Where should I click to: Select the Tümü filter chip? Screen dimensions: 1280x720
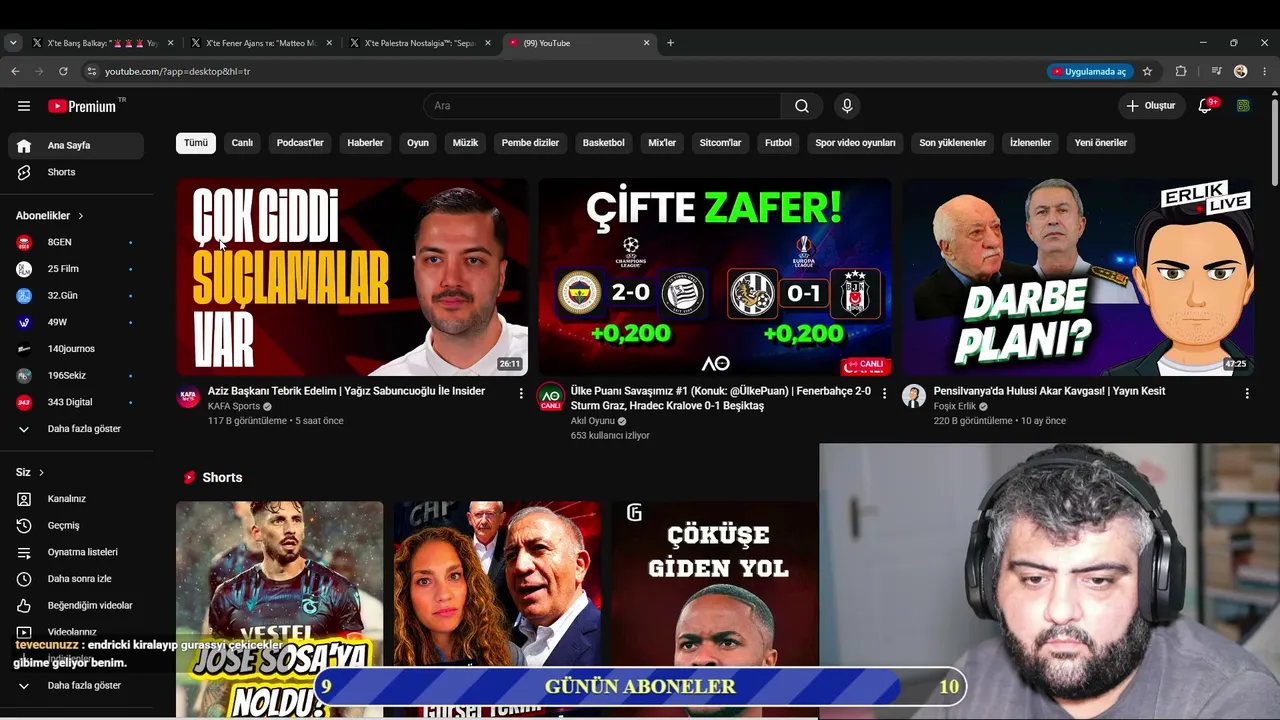coord(196,143)
